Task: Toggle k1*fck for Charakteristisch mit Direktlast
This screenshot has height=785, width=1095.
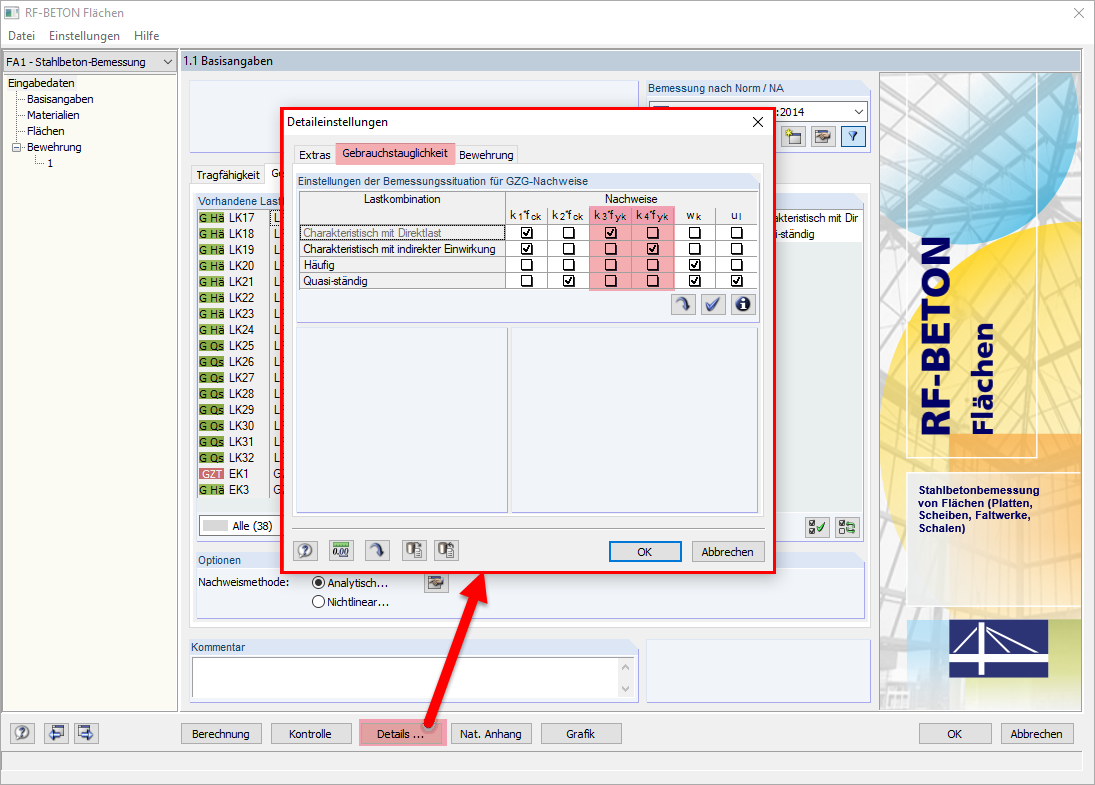Action: [x=527, y=233]
